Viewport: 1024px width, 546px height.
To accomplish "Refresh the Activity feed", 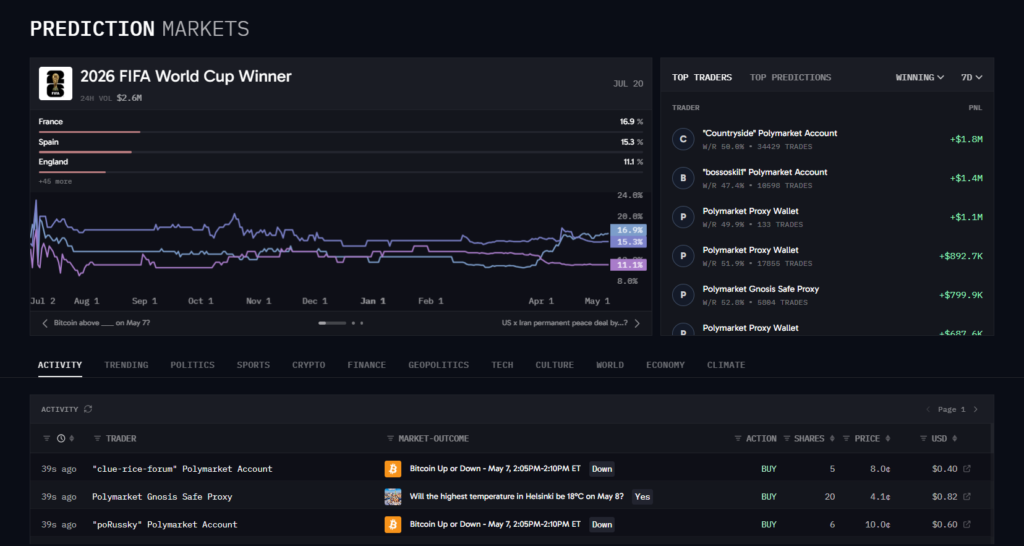I will 88,409.
